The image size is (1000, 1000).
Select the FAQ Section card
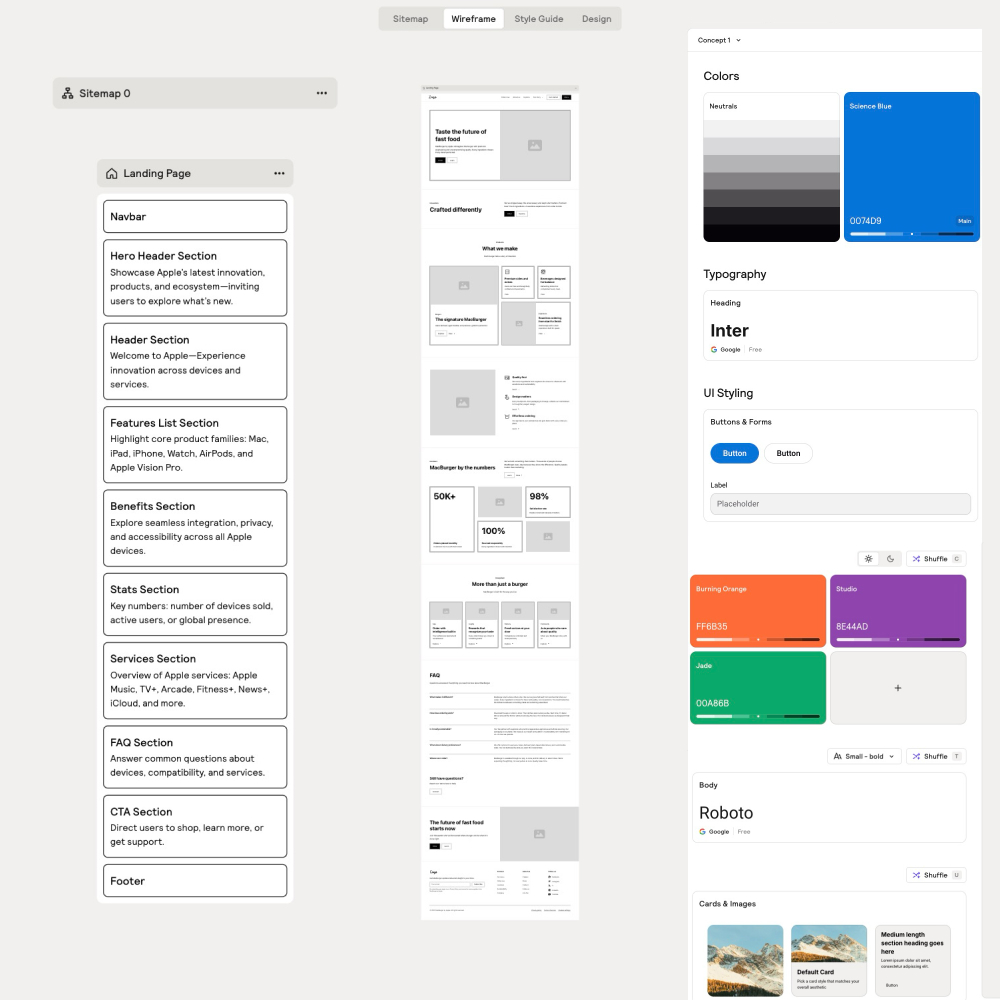click(195, 757)
